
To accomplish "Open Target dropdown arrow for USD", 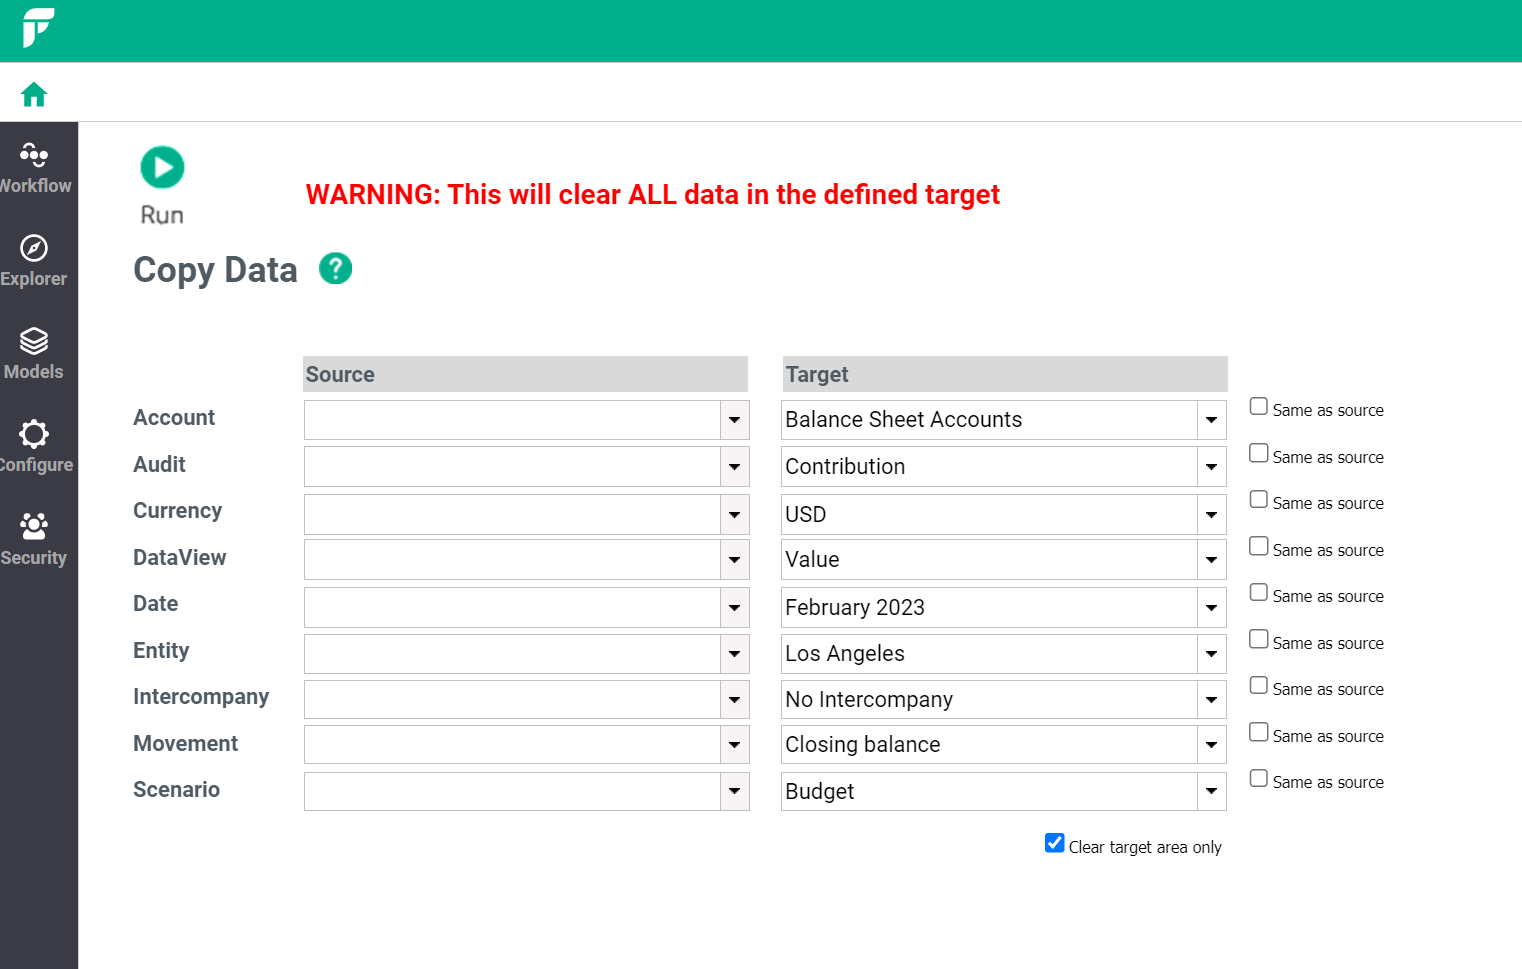I will (x=1212, y=515).
